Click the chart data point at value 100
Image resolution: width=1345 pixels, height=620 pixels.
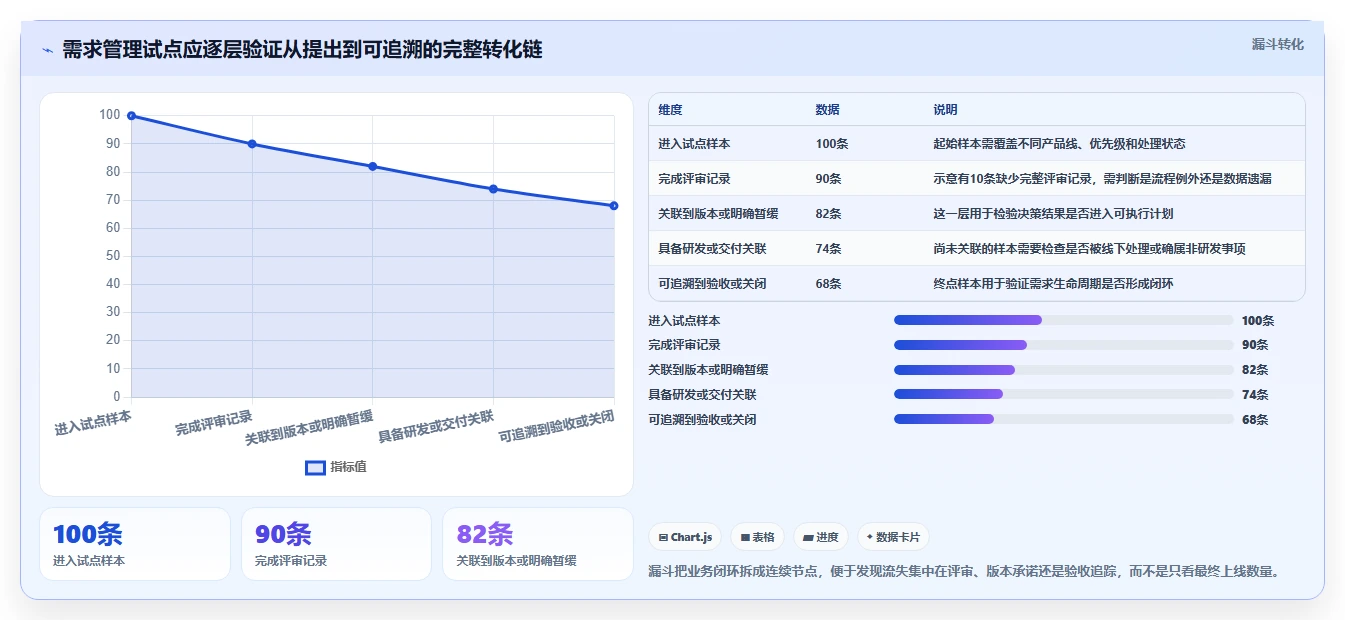pos(131,116)
